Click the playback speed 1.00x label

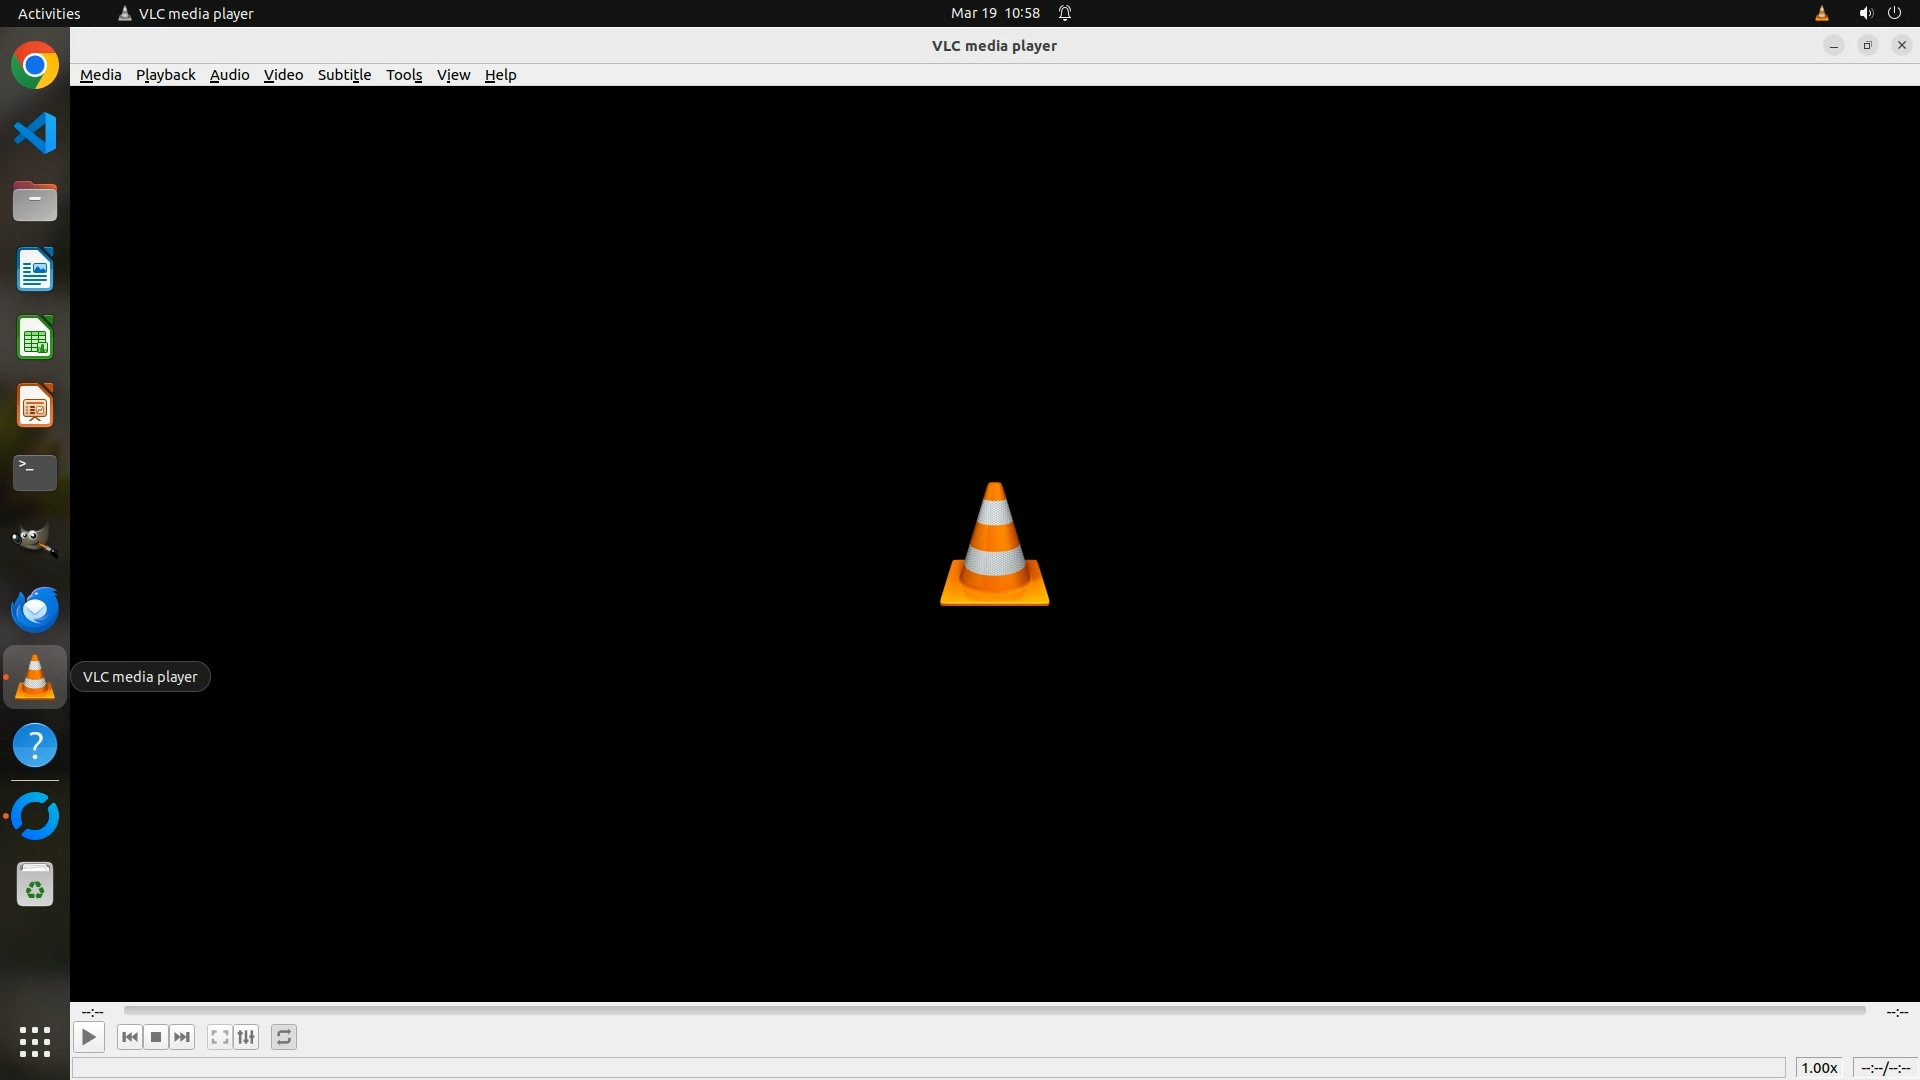coord(1819,1068)
